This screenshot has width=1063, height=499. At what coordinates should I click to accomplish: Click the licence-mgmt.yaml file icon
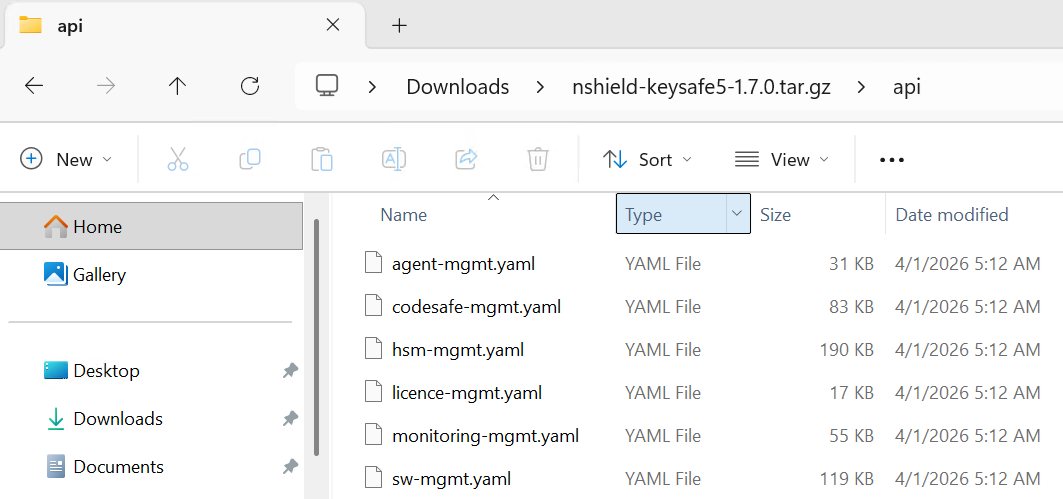(x=374, y=393)
